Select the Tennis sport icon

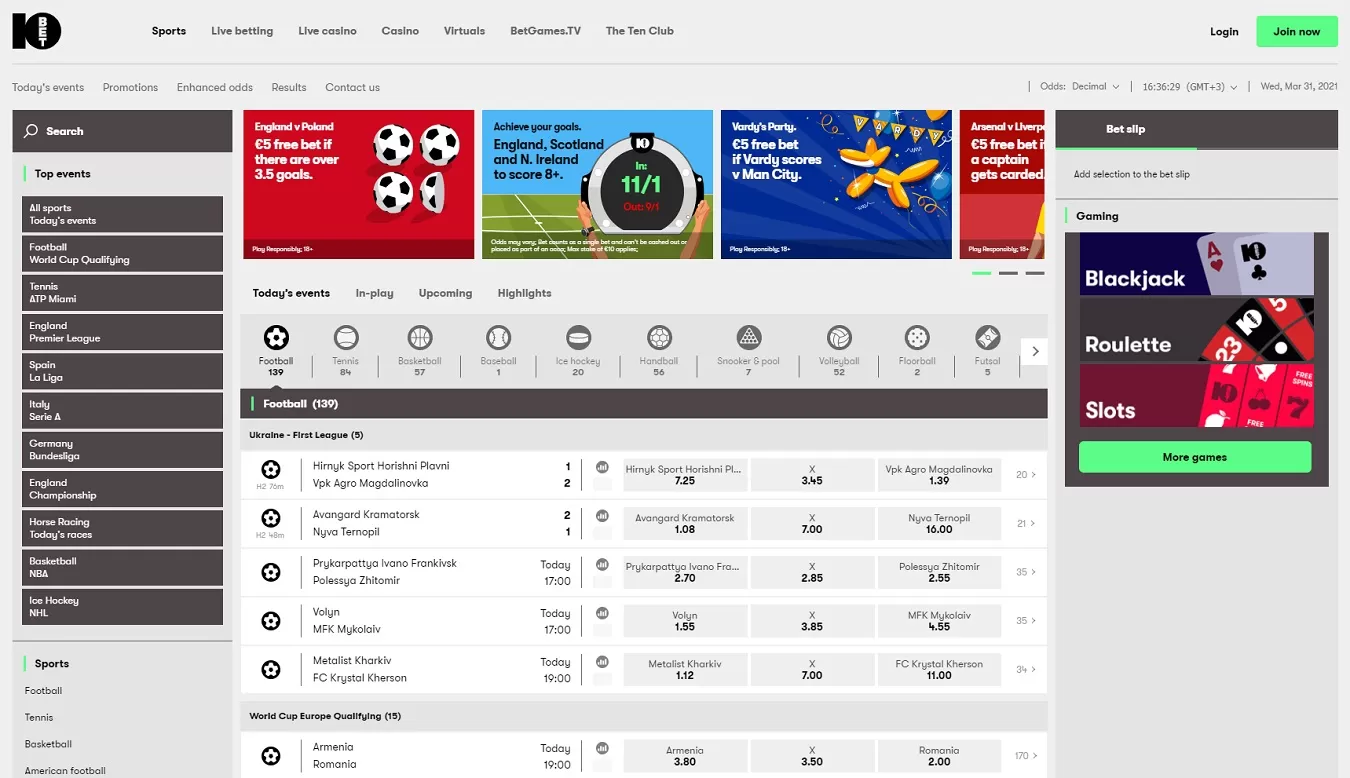[345, 337]
